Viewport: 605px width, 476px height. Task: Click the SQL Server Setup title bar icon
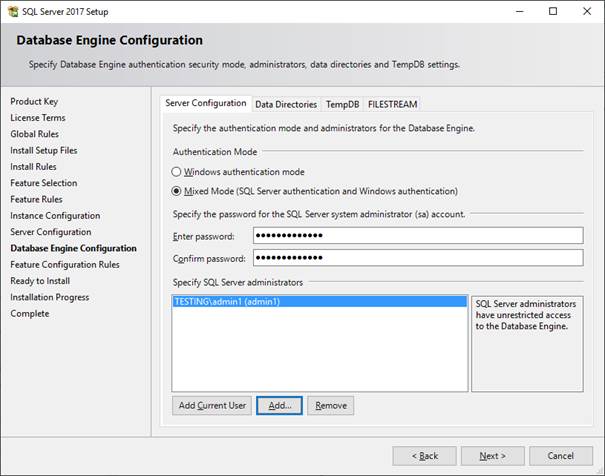coord(13,12)
